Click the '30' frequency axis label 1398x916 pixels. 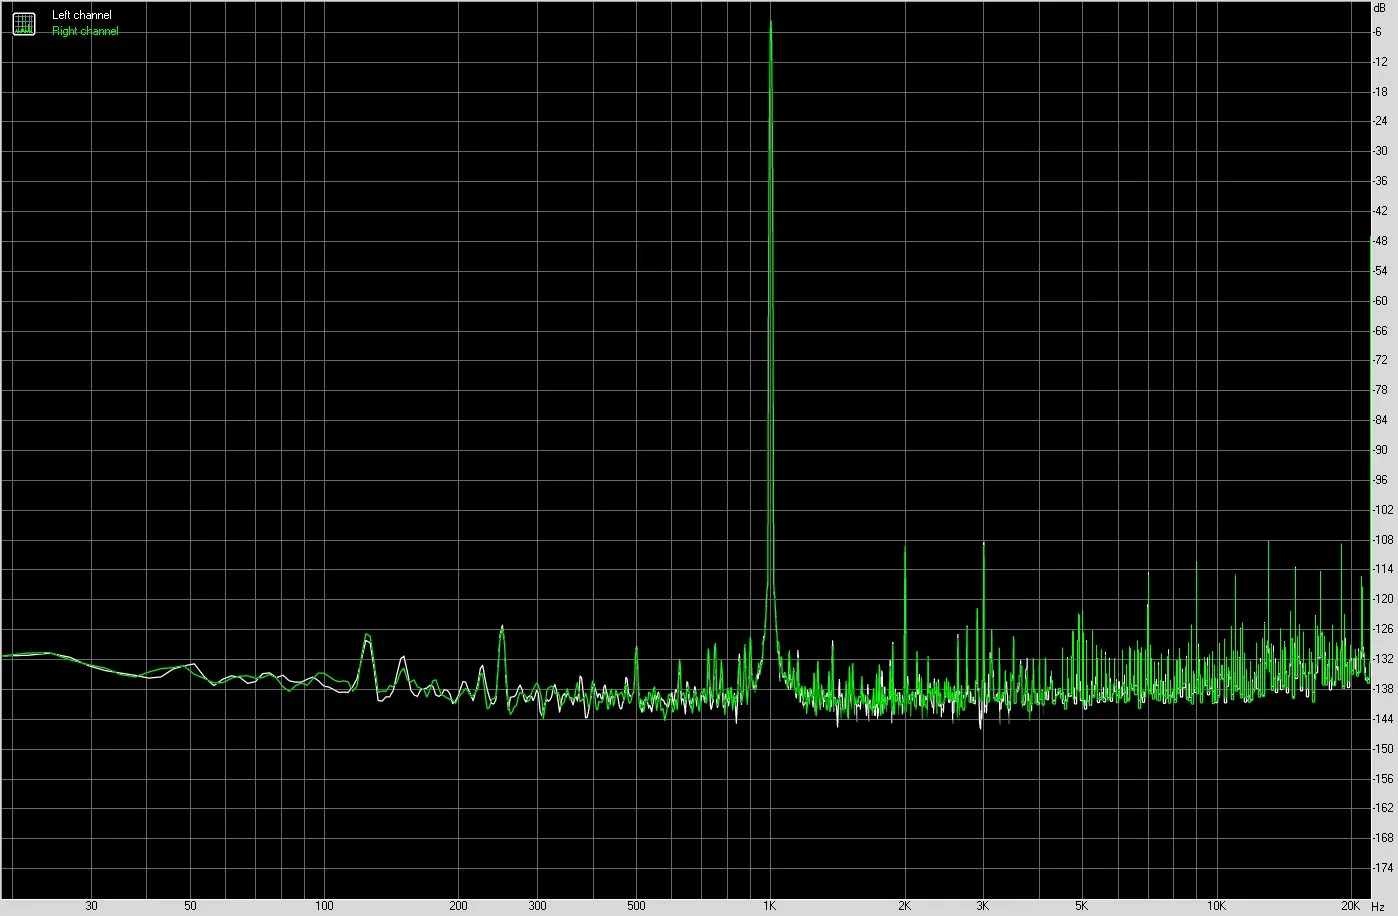click(92, 906)
